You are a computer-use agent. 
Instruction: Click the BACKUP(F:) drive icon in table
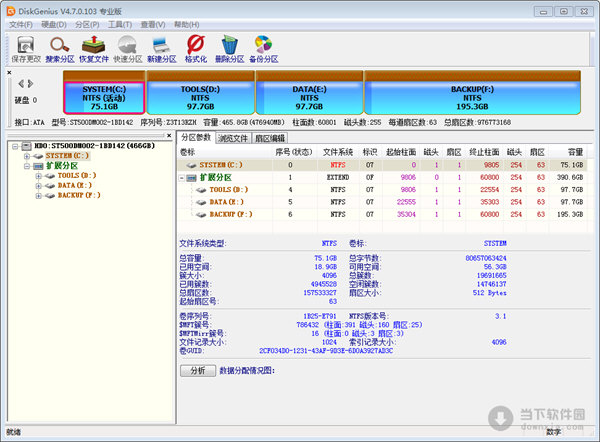201,215
